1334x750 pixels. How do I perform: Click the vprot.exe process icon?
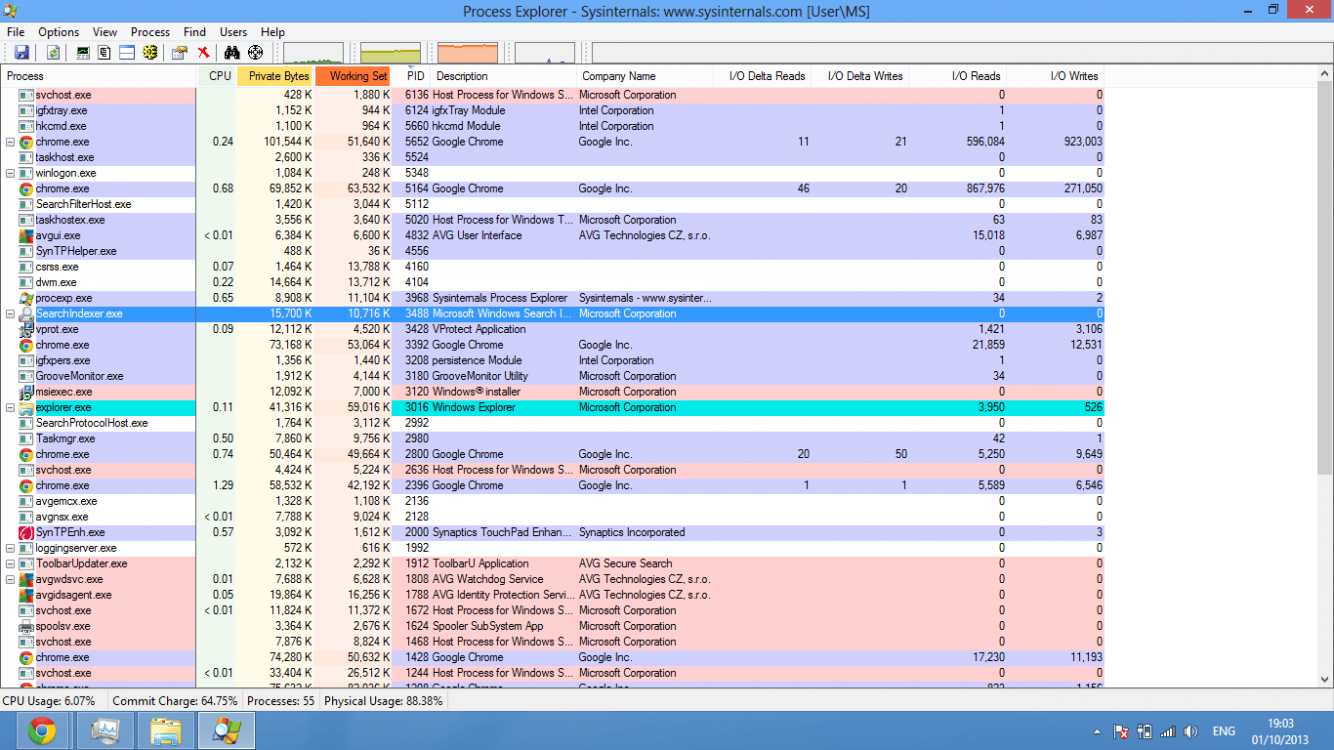27,329
